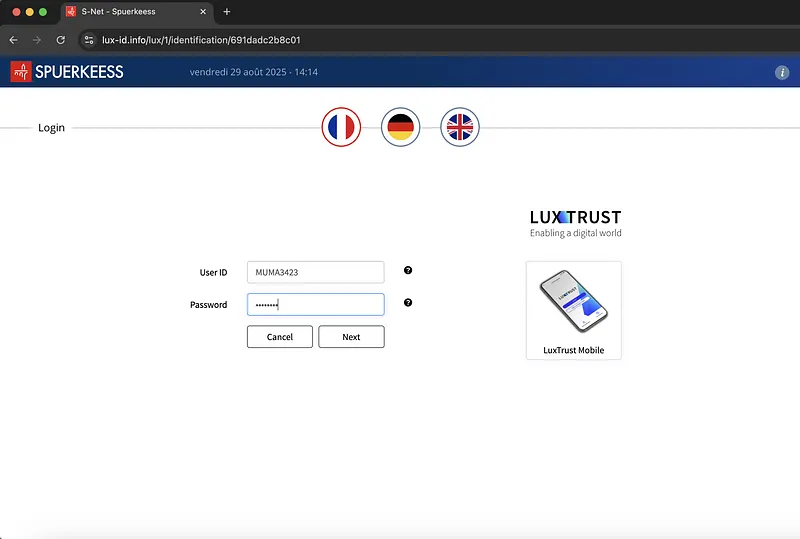Click the browser forward arrow
Viewport: 800px width, 539px height.
[x=37, y=40]
